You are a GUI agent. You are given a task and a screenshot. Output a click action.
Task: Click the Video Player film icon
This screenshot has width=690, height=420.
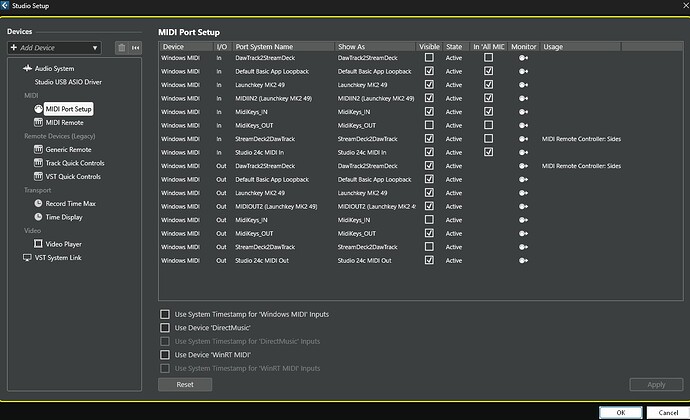(38, 244)
